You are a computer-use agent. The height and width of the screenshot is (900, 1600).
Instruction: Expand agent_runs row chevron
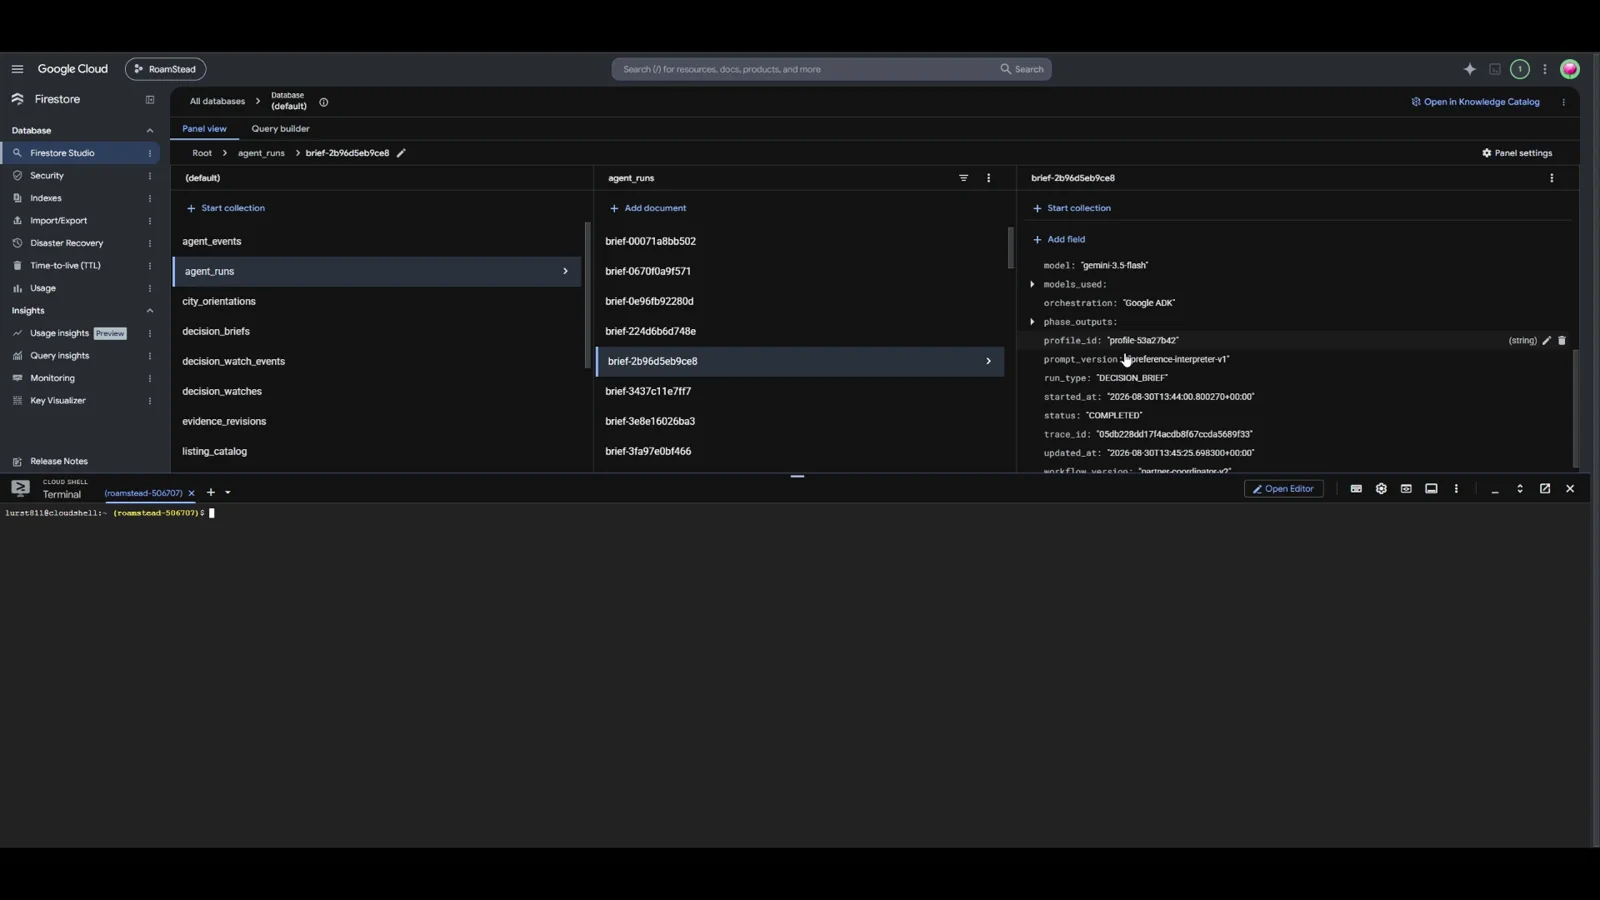click(x=565, y=271)
